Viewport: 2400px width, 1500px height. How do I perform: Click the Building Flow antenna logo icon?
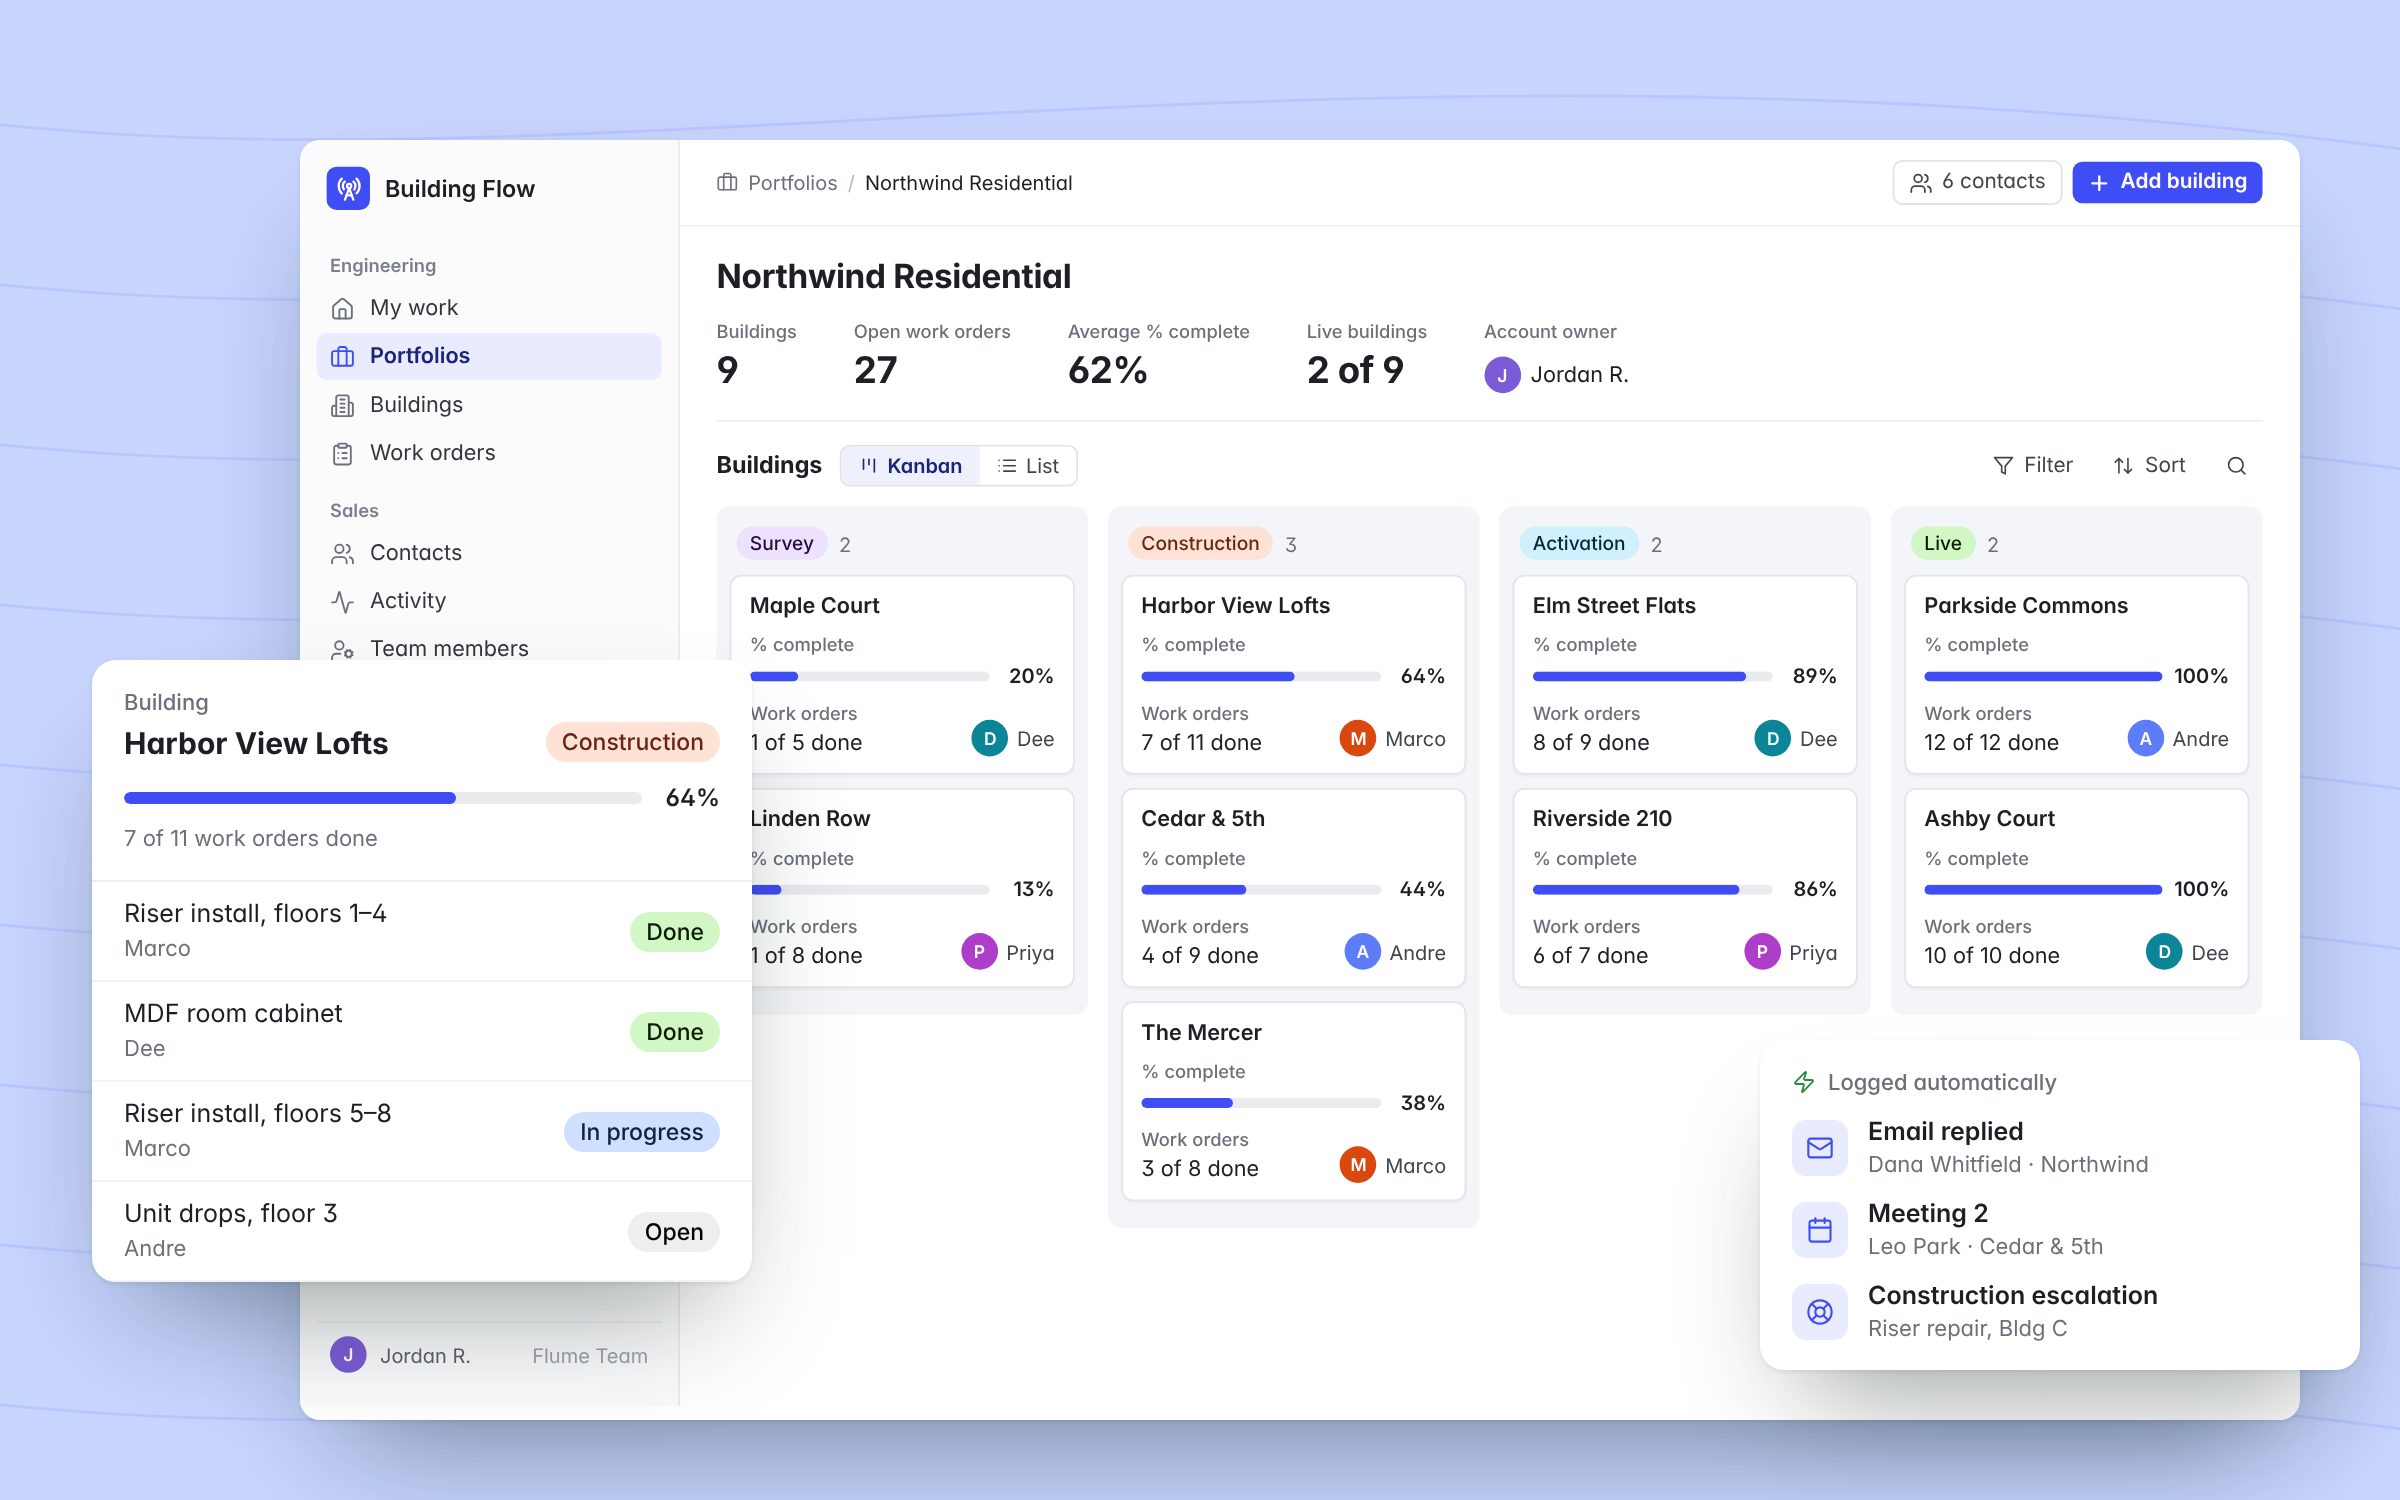pos(348,188)
